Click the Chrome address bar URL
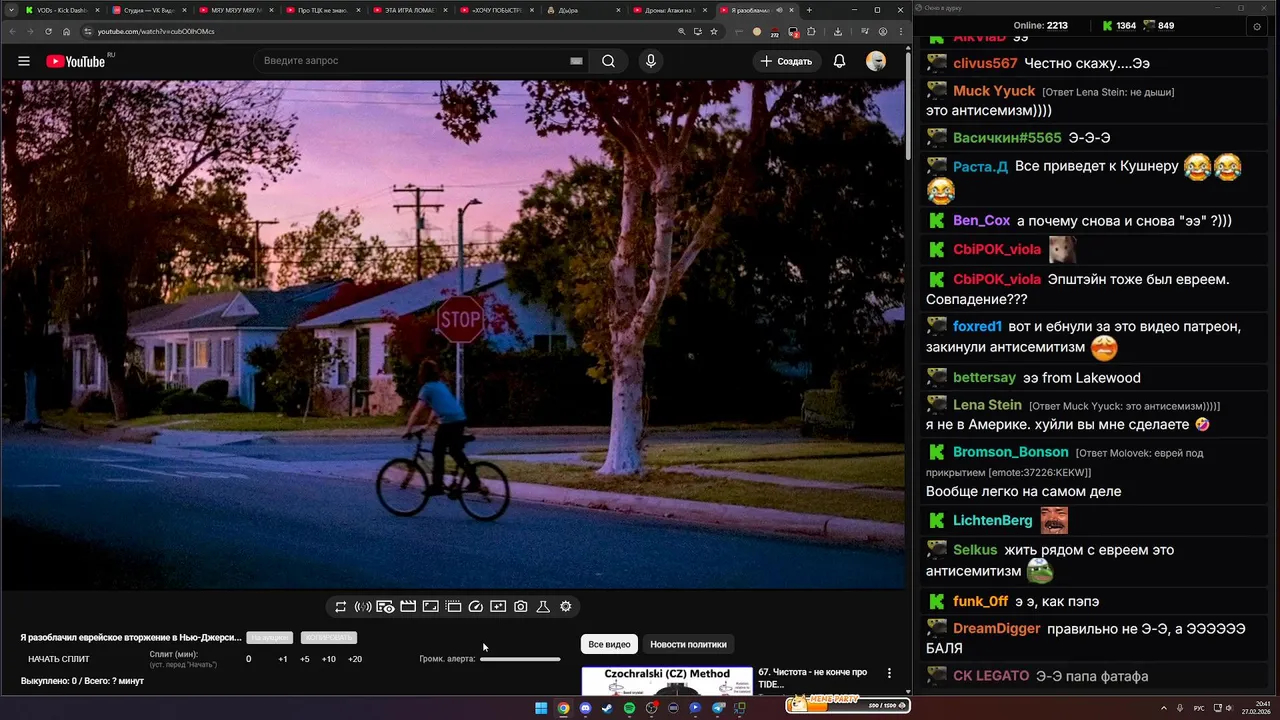The height and width of the screenshot is (720, 1280). click(x=156, y=31)
